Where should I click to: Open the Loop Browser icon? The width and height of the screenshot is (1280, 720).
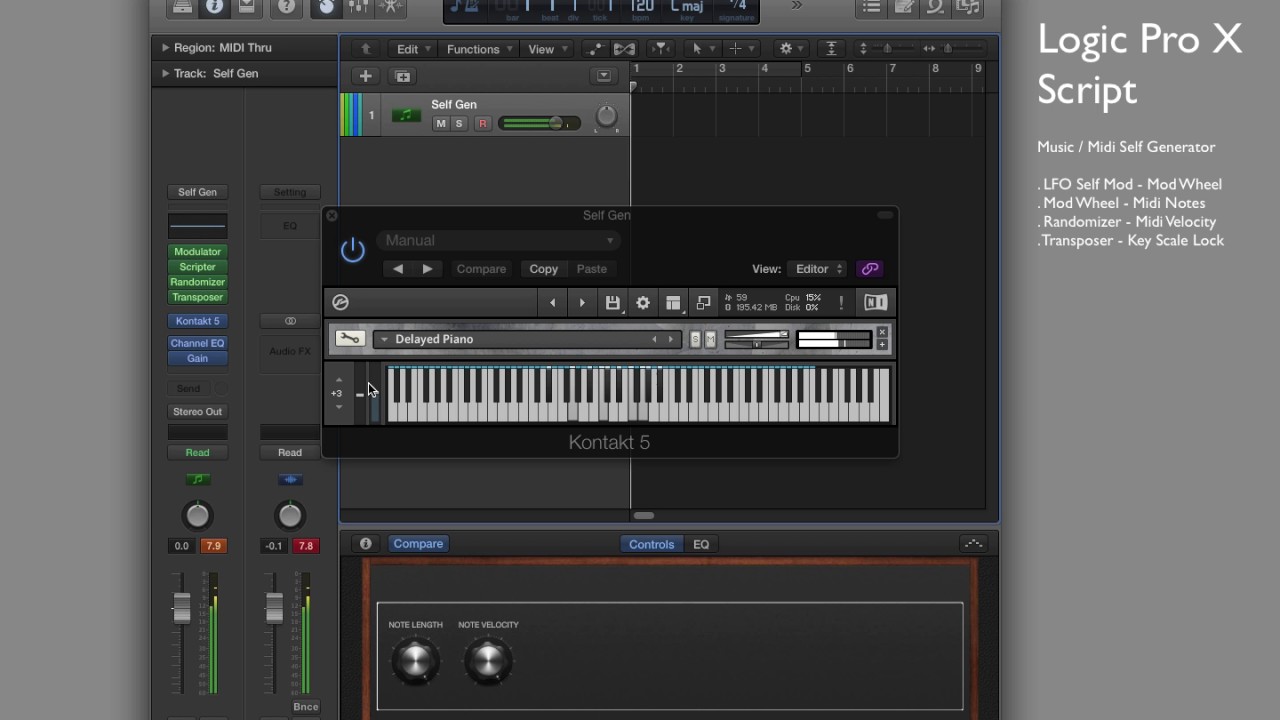[x=935, y=7]
